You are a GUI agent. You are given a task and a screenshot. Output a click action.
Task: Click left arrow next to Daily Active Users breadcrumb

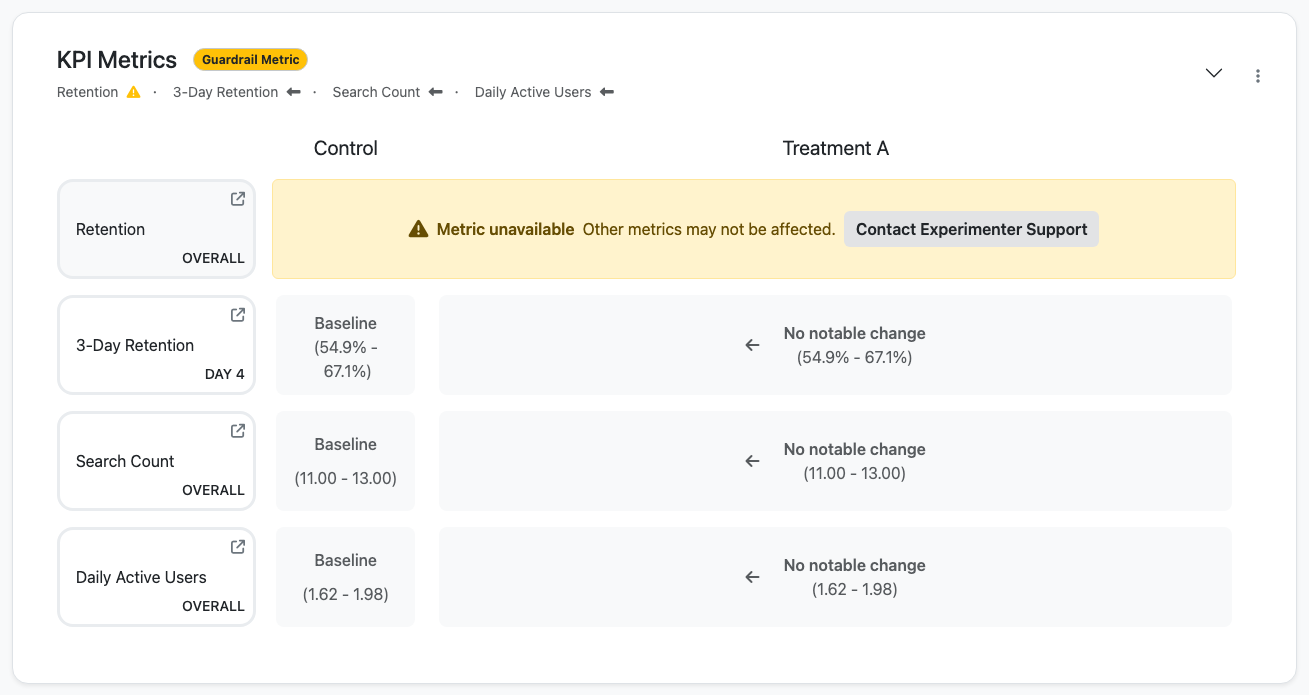pos(606,92)
